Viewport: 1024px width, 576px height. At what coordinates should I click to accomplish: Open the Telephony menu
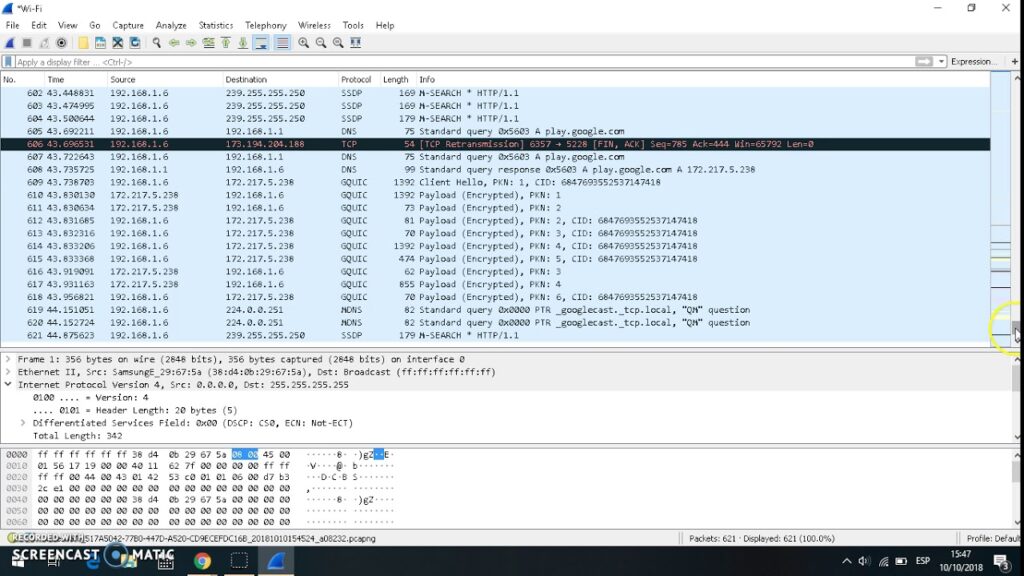pyautogui.click(x=266, y=25)
